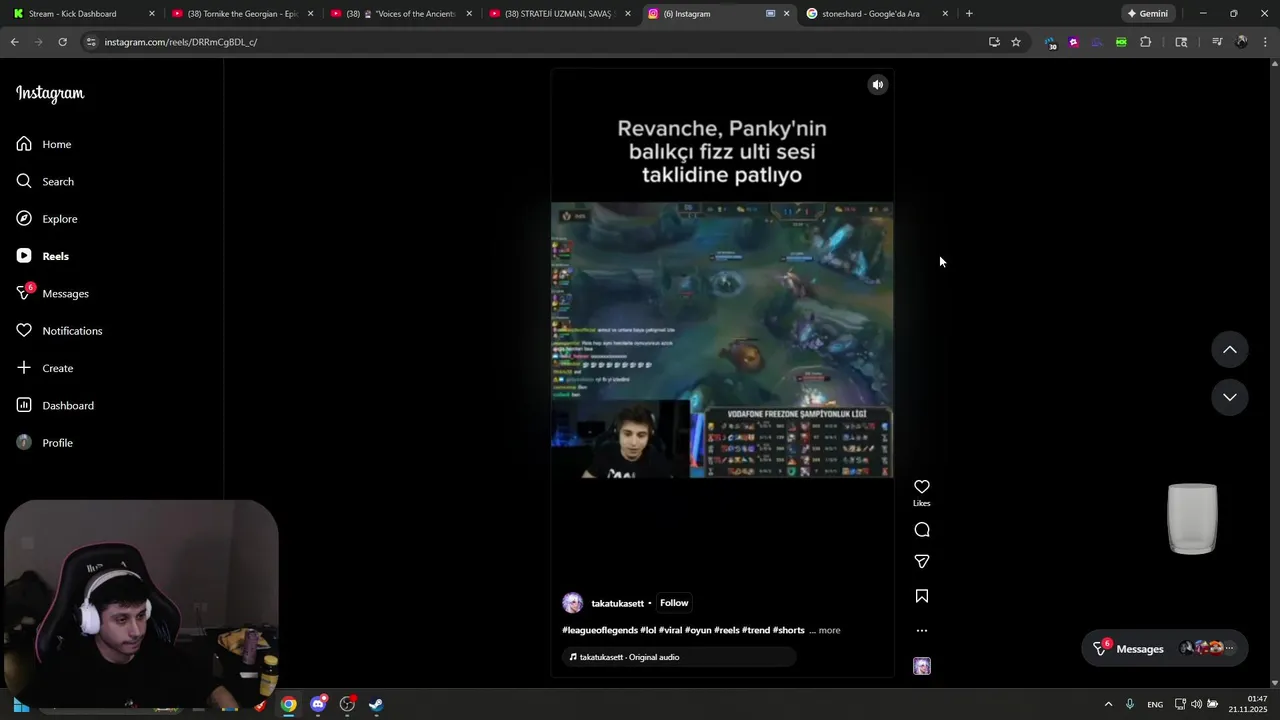Open Gemini in Chrome
The image size is (1280, 720).
point(1148,14)
